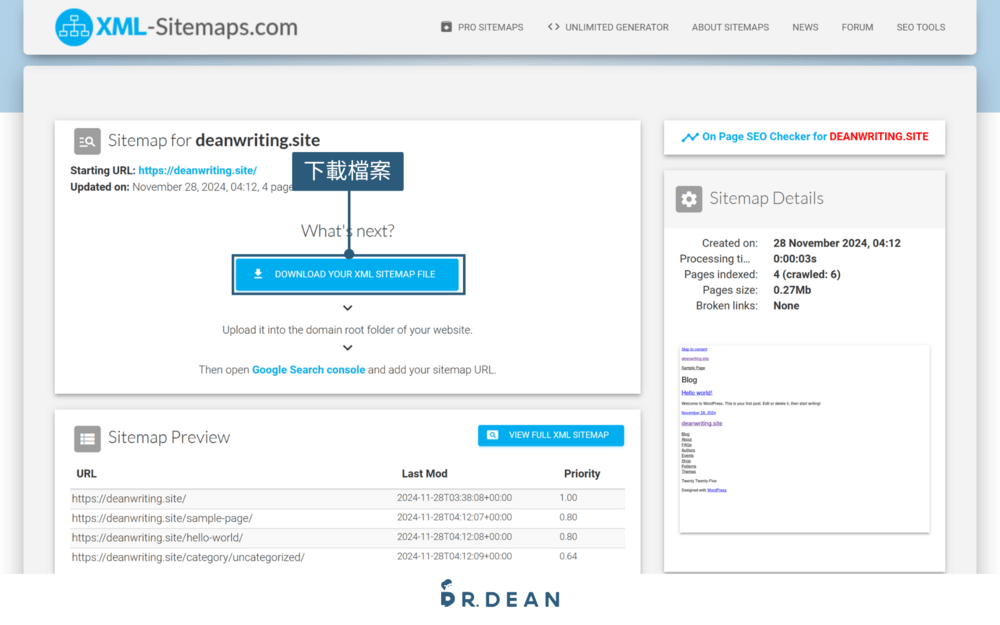Viewport: 1000px width, 625px height.
Task: Click the download arrow icon on the blue button
Action: point(258,274)
